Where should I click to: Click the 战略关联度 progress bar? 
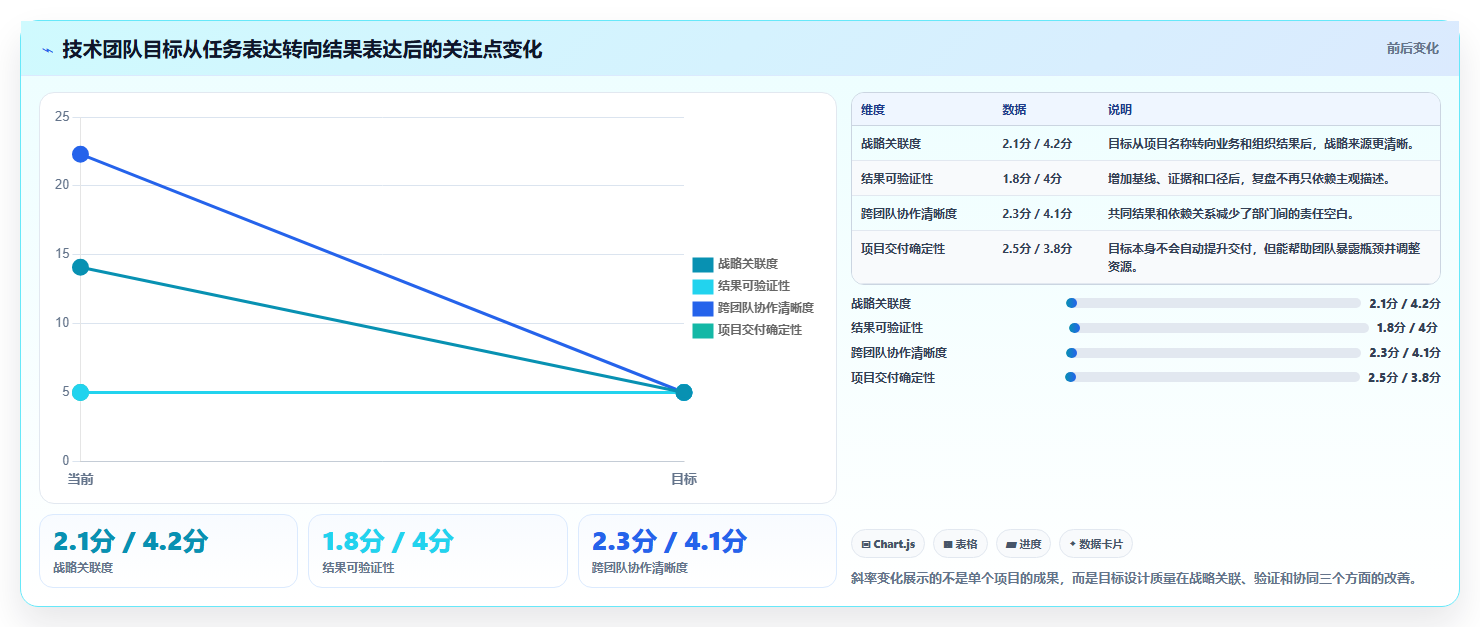pyautogui.click(x=1213, y=303)
